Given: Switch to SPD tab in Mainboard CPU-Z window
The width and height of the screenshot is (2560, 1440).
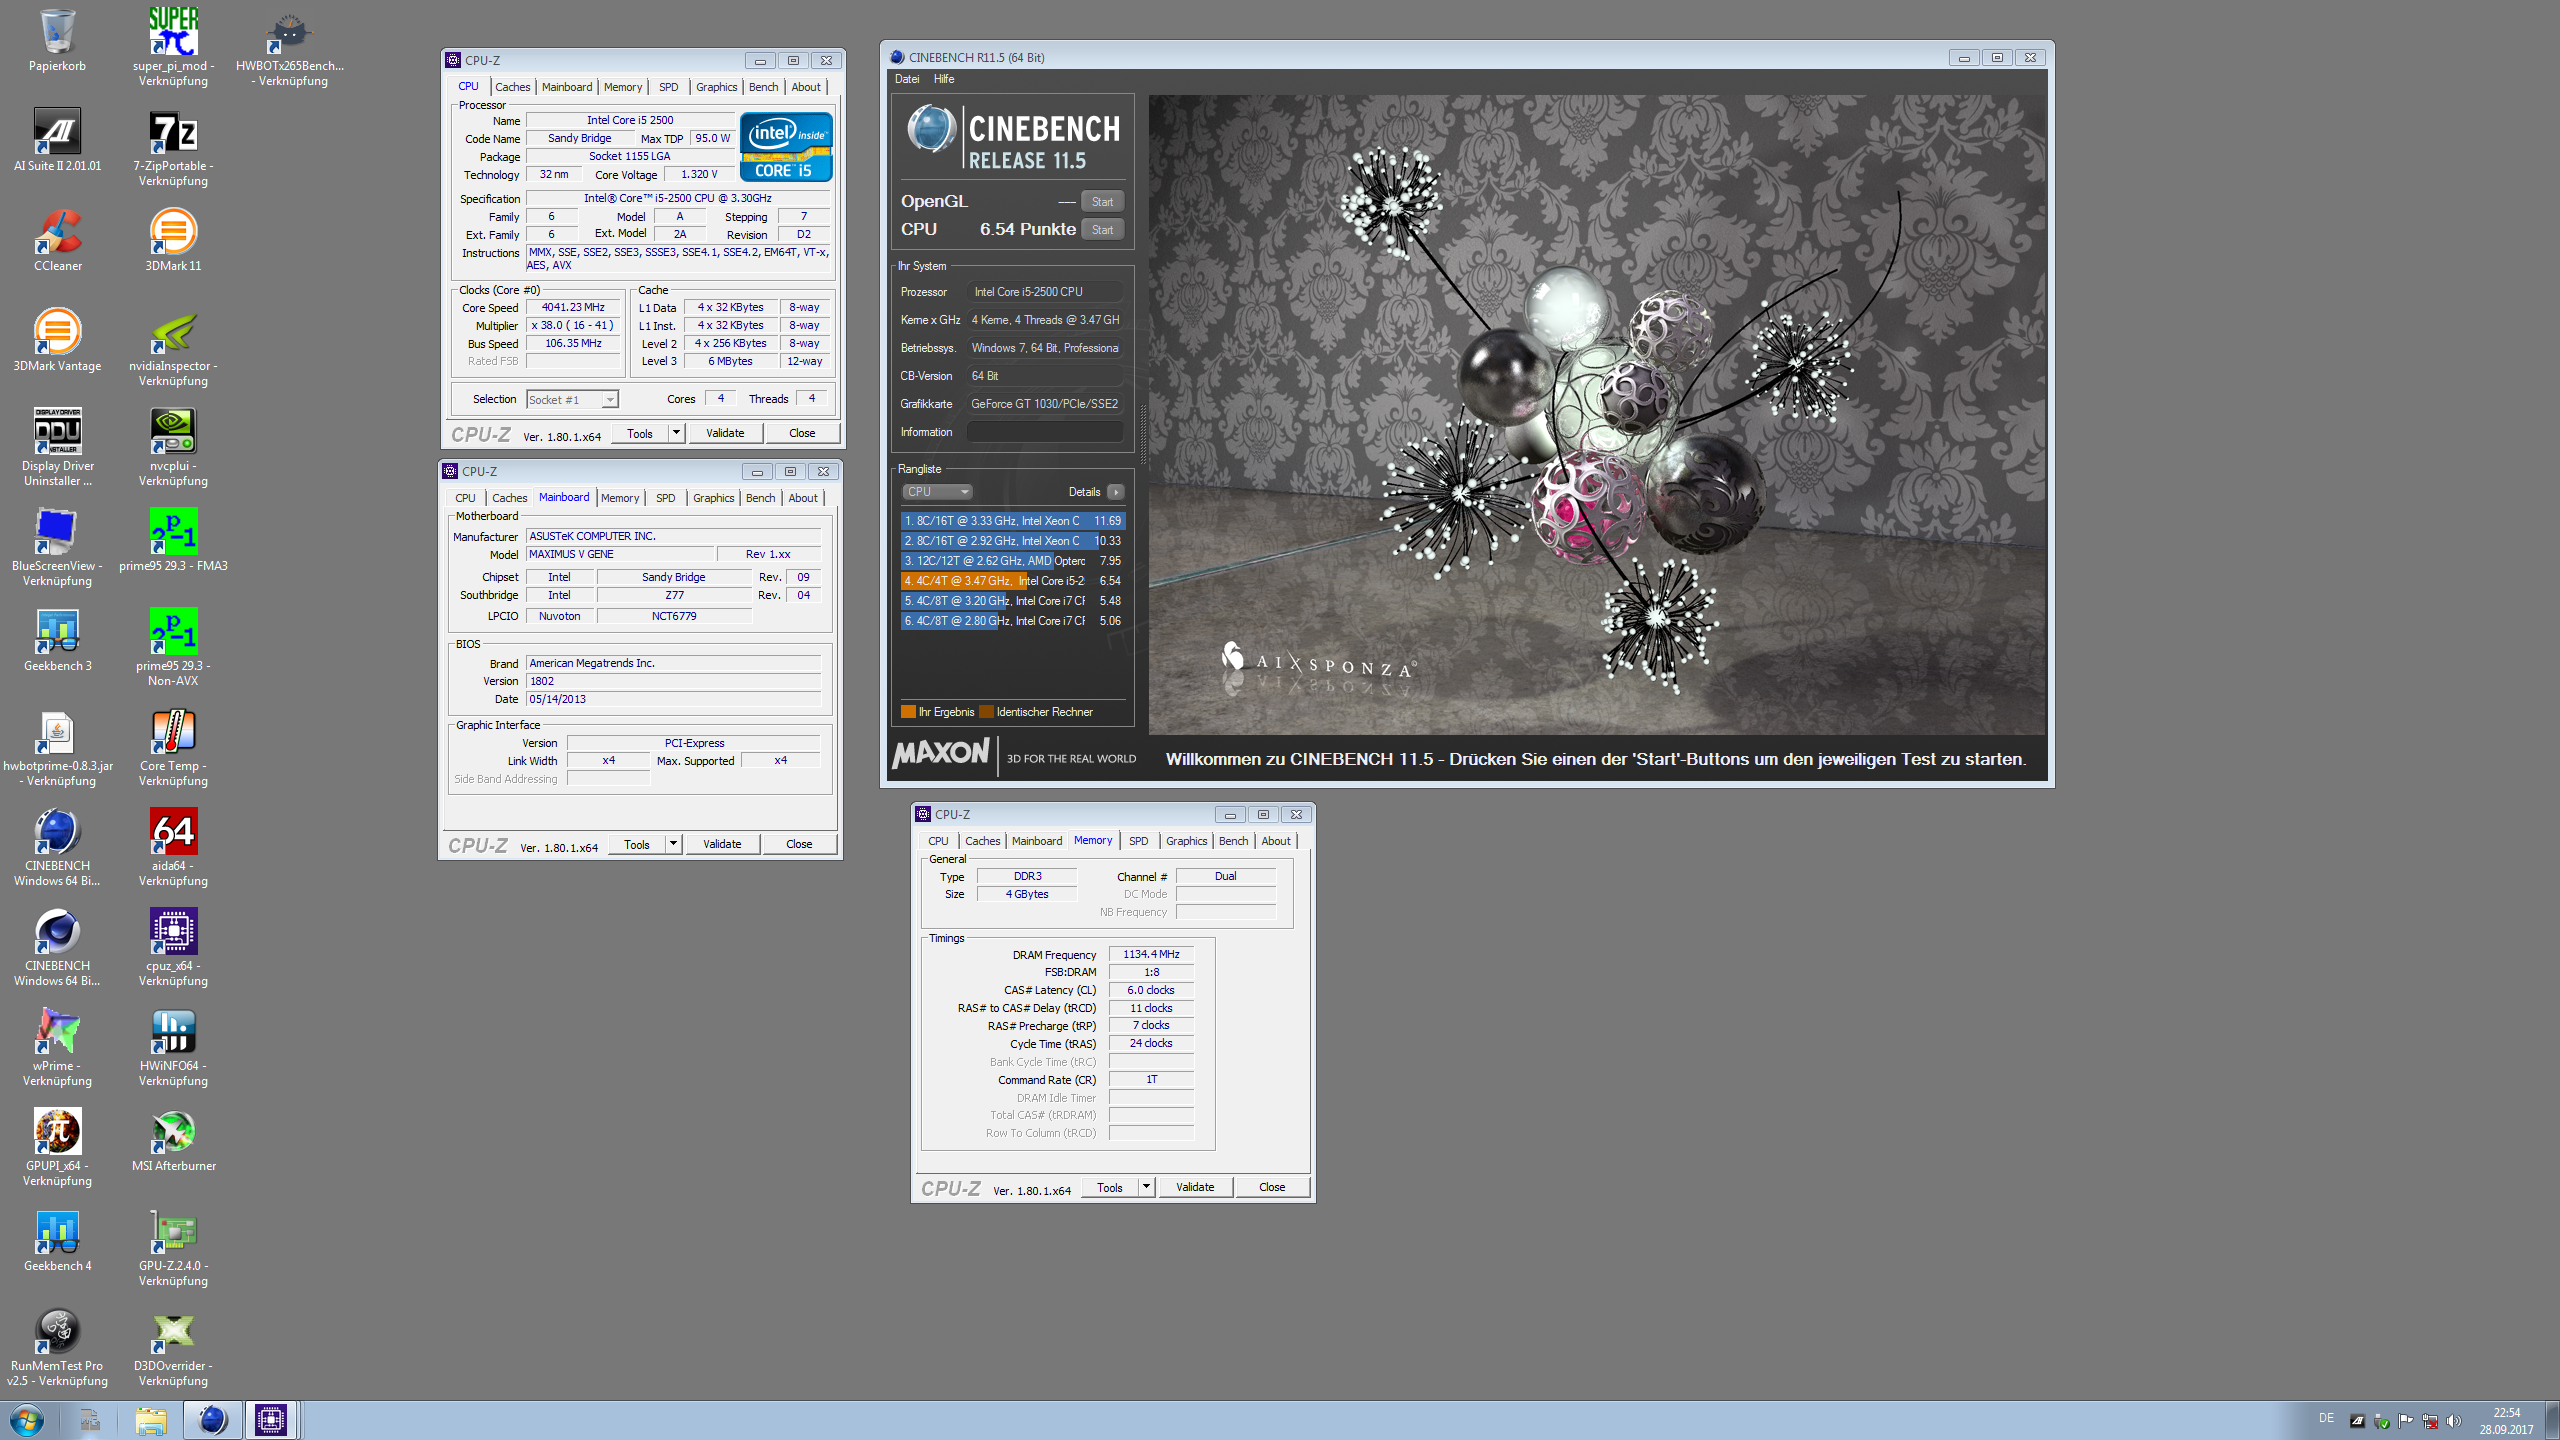Looking at the screenshot, I should click(665, 498).
